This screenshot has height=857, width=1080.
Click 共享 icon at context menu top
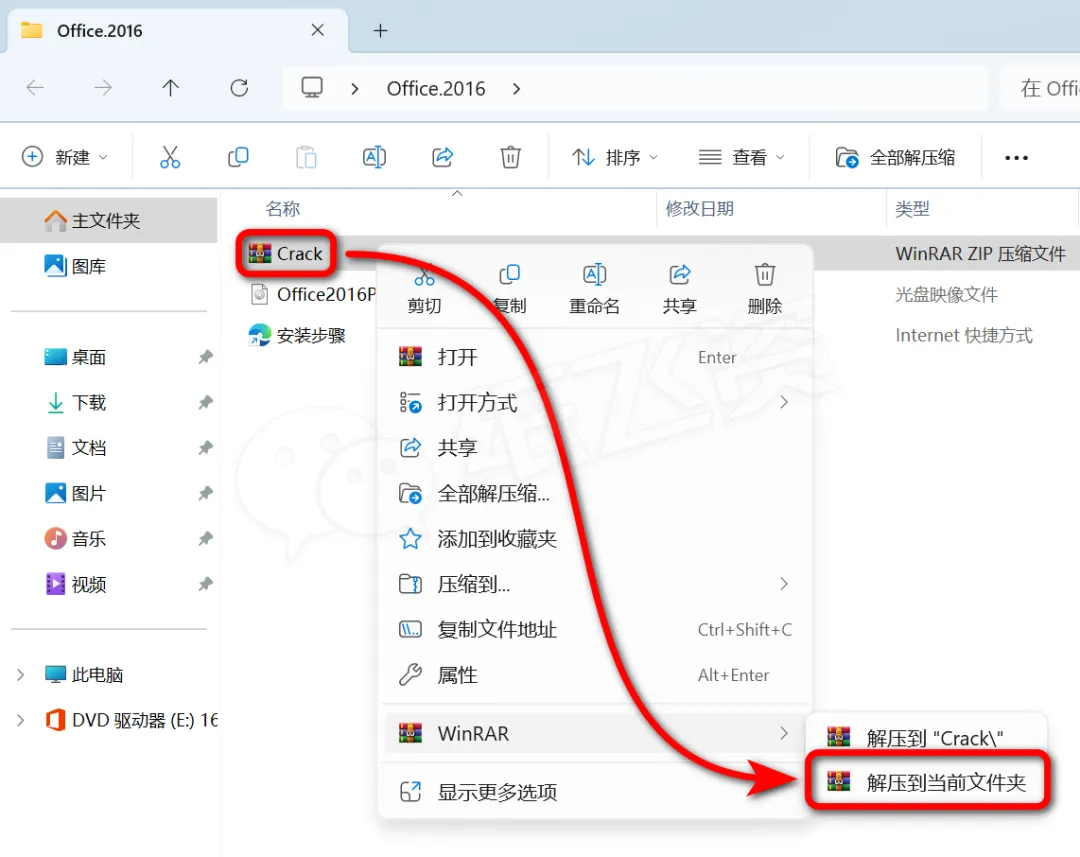(x=680, y=289)
